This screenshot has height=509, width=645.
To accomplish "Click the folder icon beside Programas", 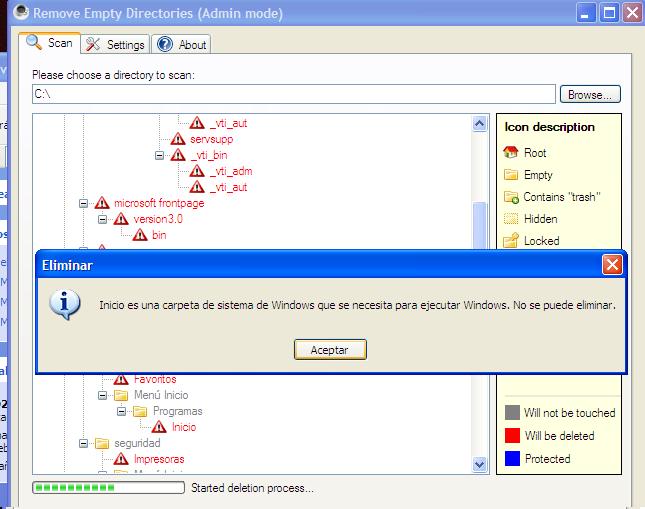I will [140, 411].
